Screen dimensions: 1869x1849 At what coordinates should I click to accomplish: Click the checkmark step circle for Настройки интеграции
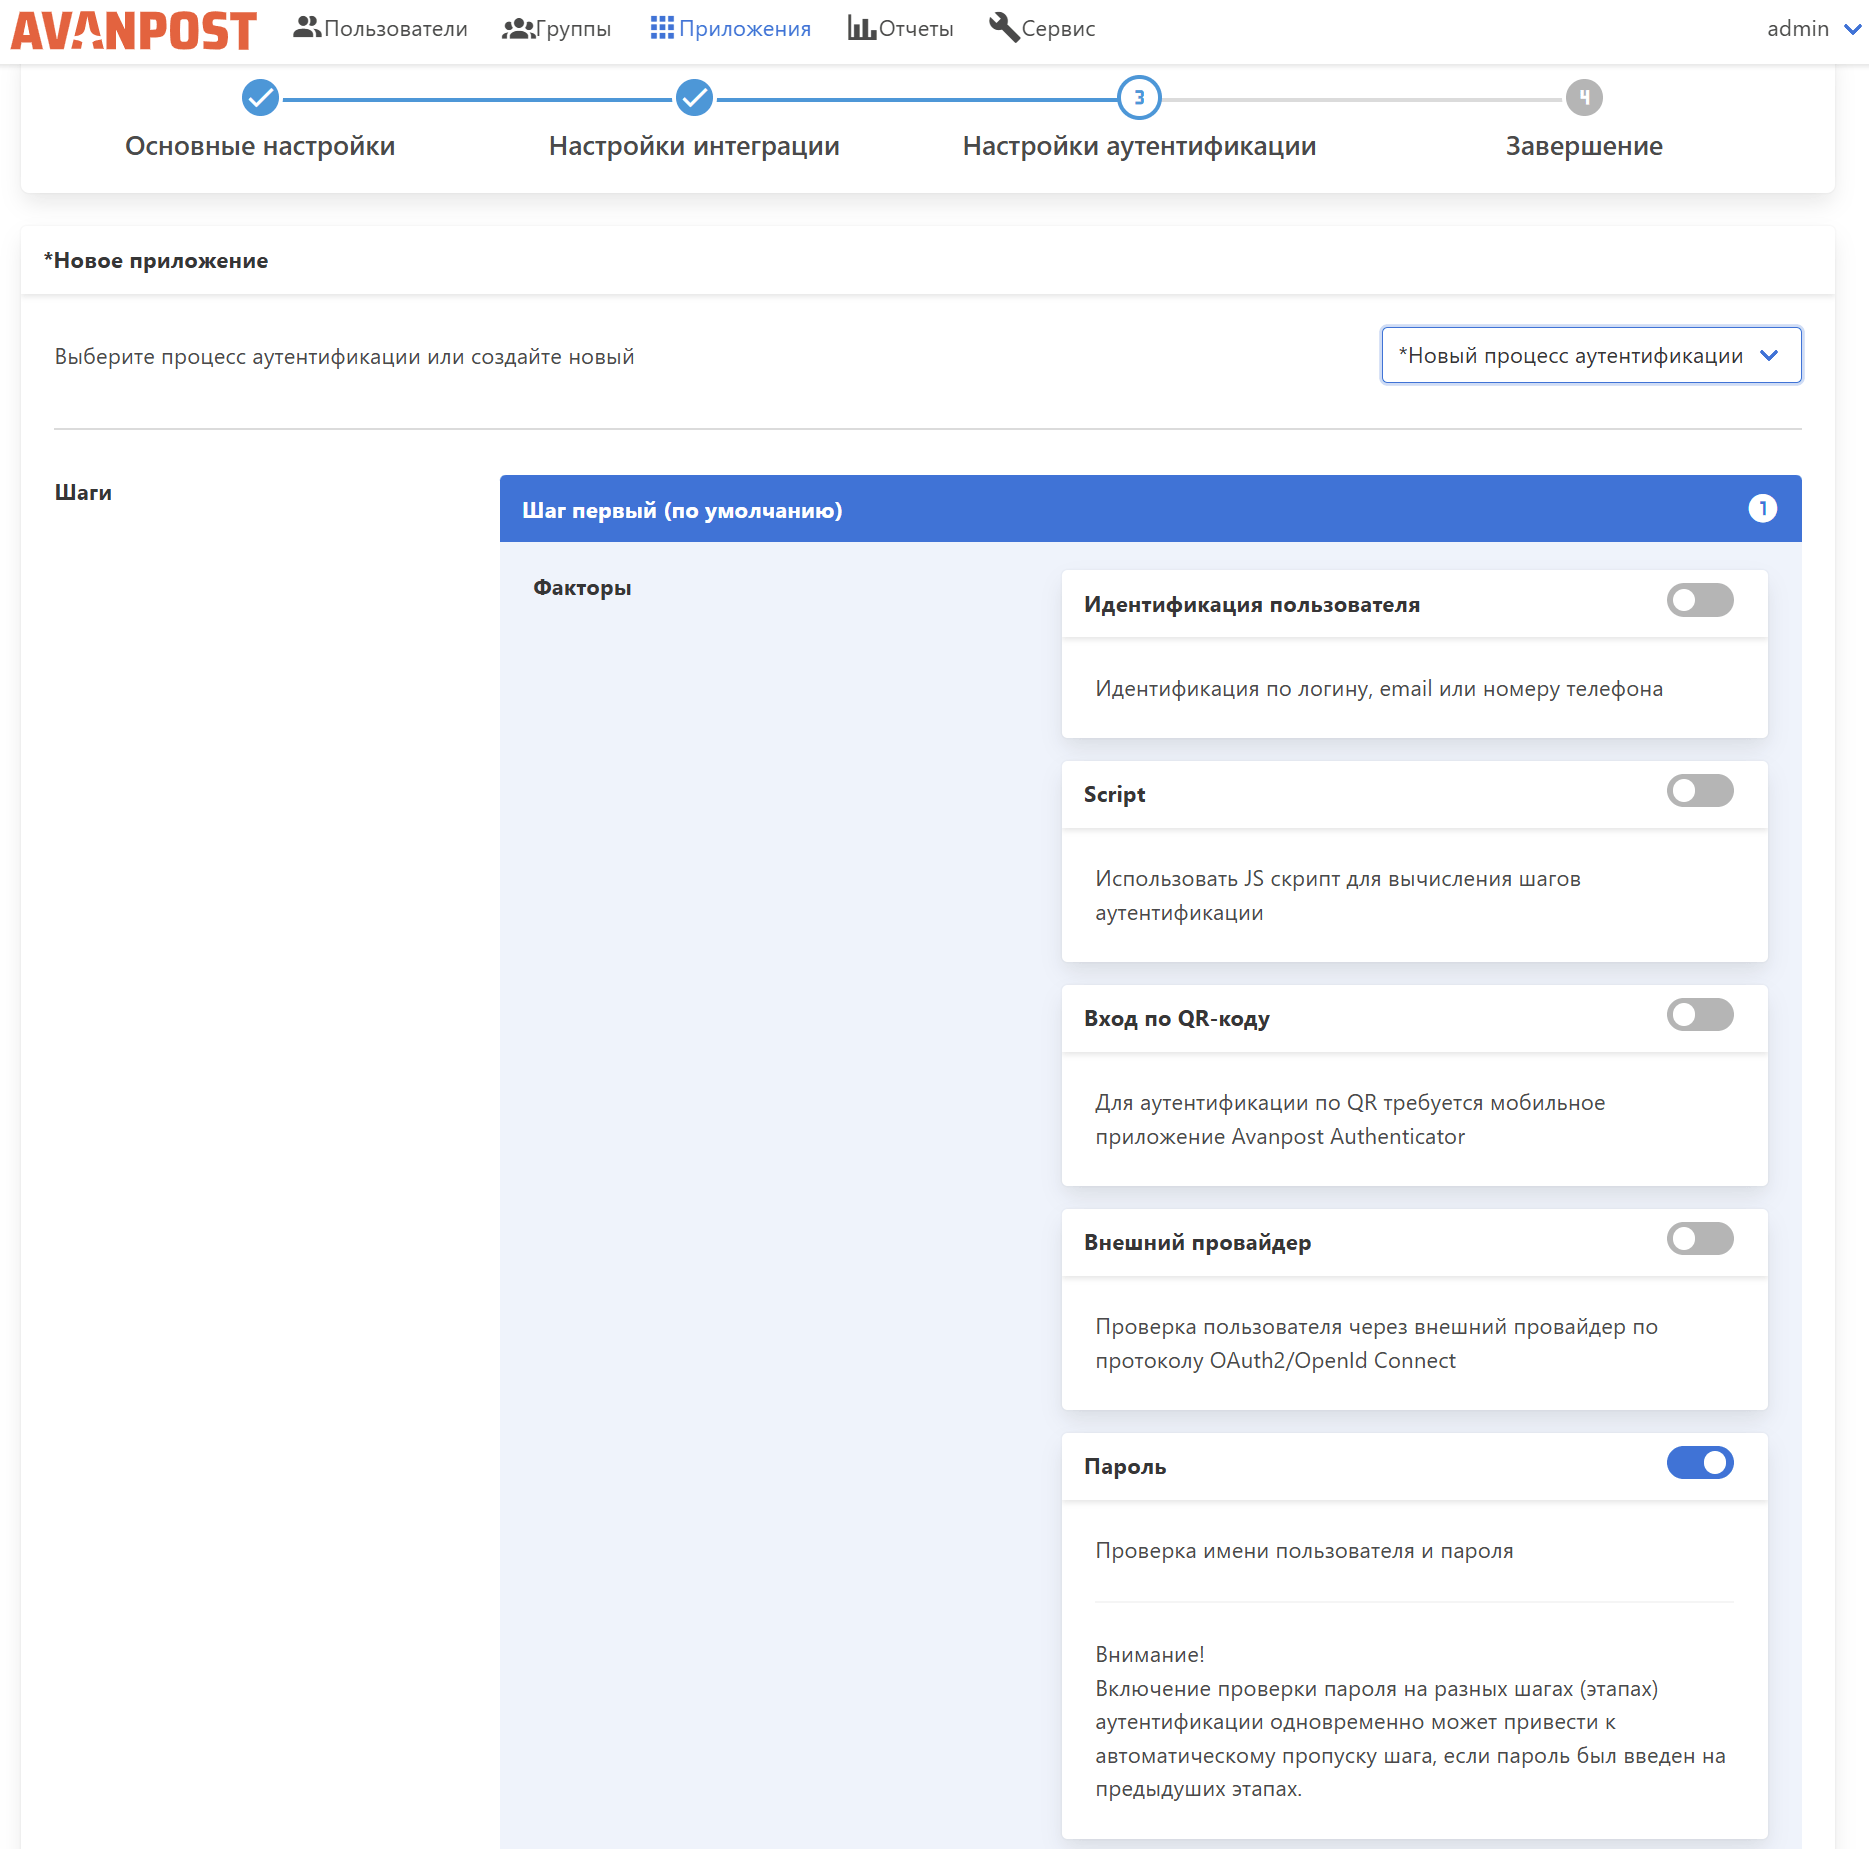[x=694, y=98]
